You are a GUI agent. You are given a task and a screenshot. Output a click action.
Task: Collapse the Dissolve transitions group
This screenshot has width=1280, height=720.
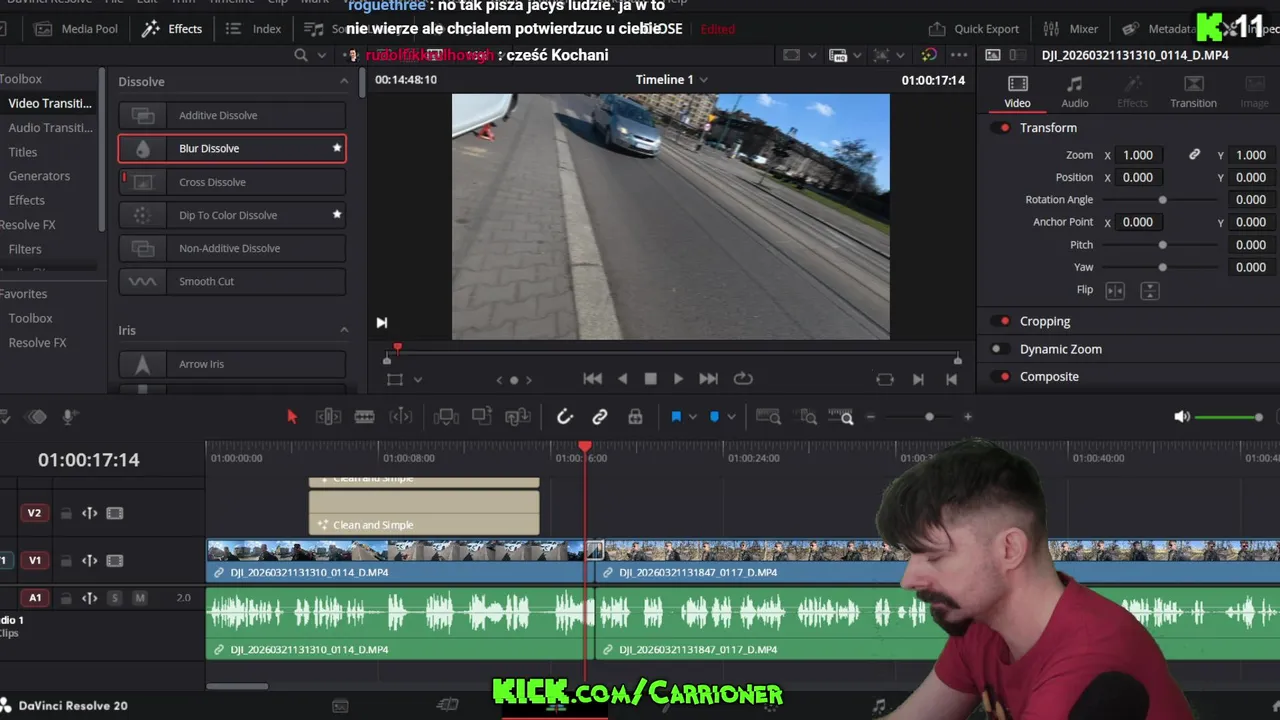click(344, 81)
